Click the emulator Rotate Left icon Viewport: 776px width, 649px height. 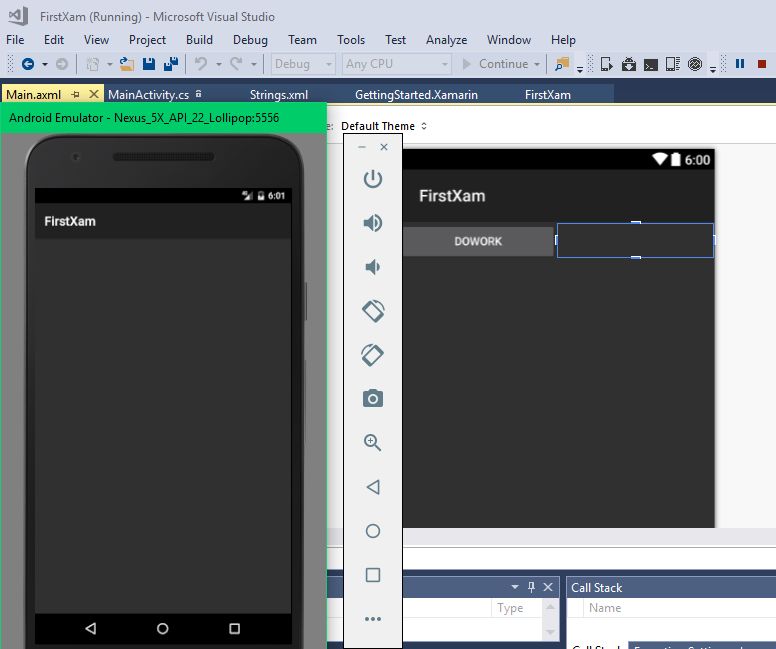pyautogui.click(x=373, y=311)
